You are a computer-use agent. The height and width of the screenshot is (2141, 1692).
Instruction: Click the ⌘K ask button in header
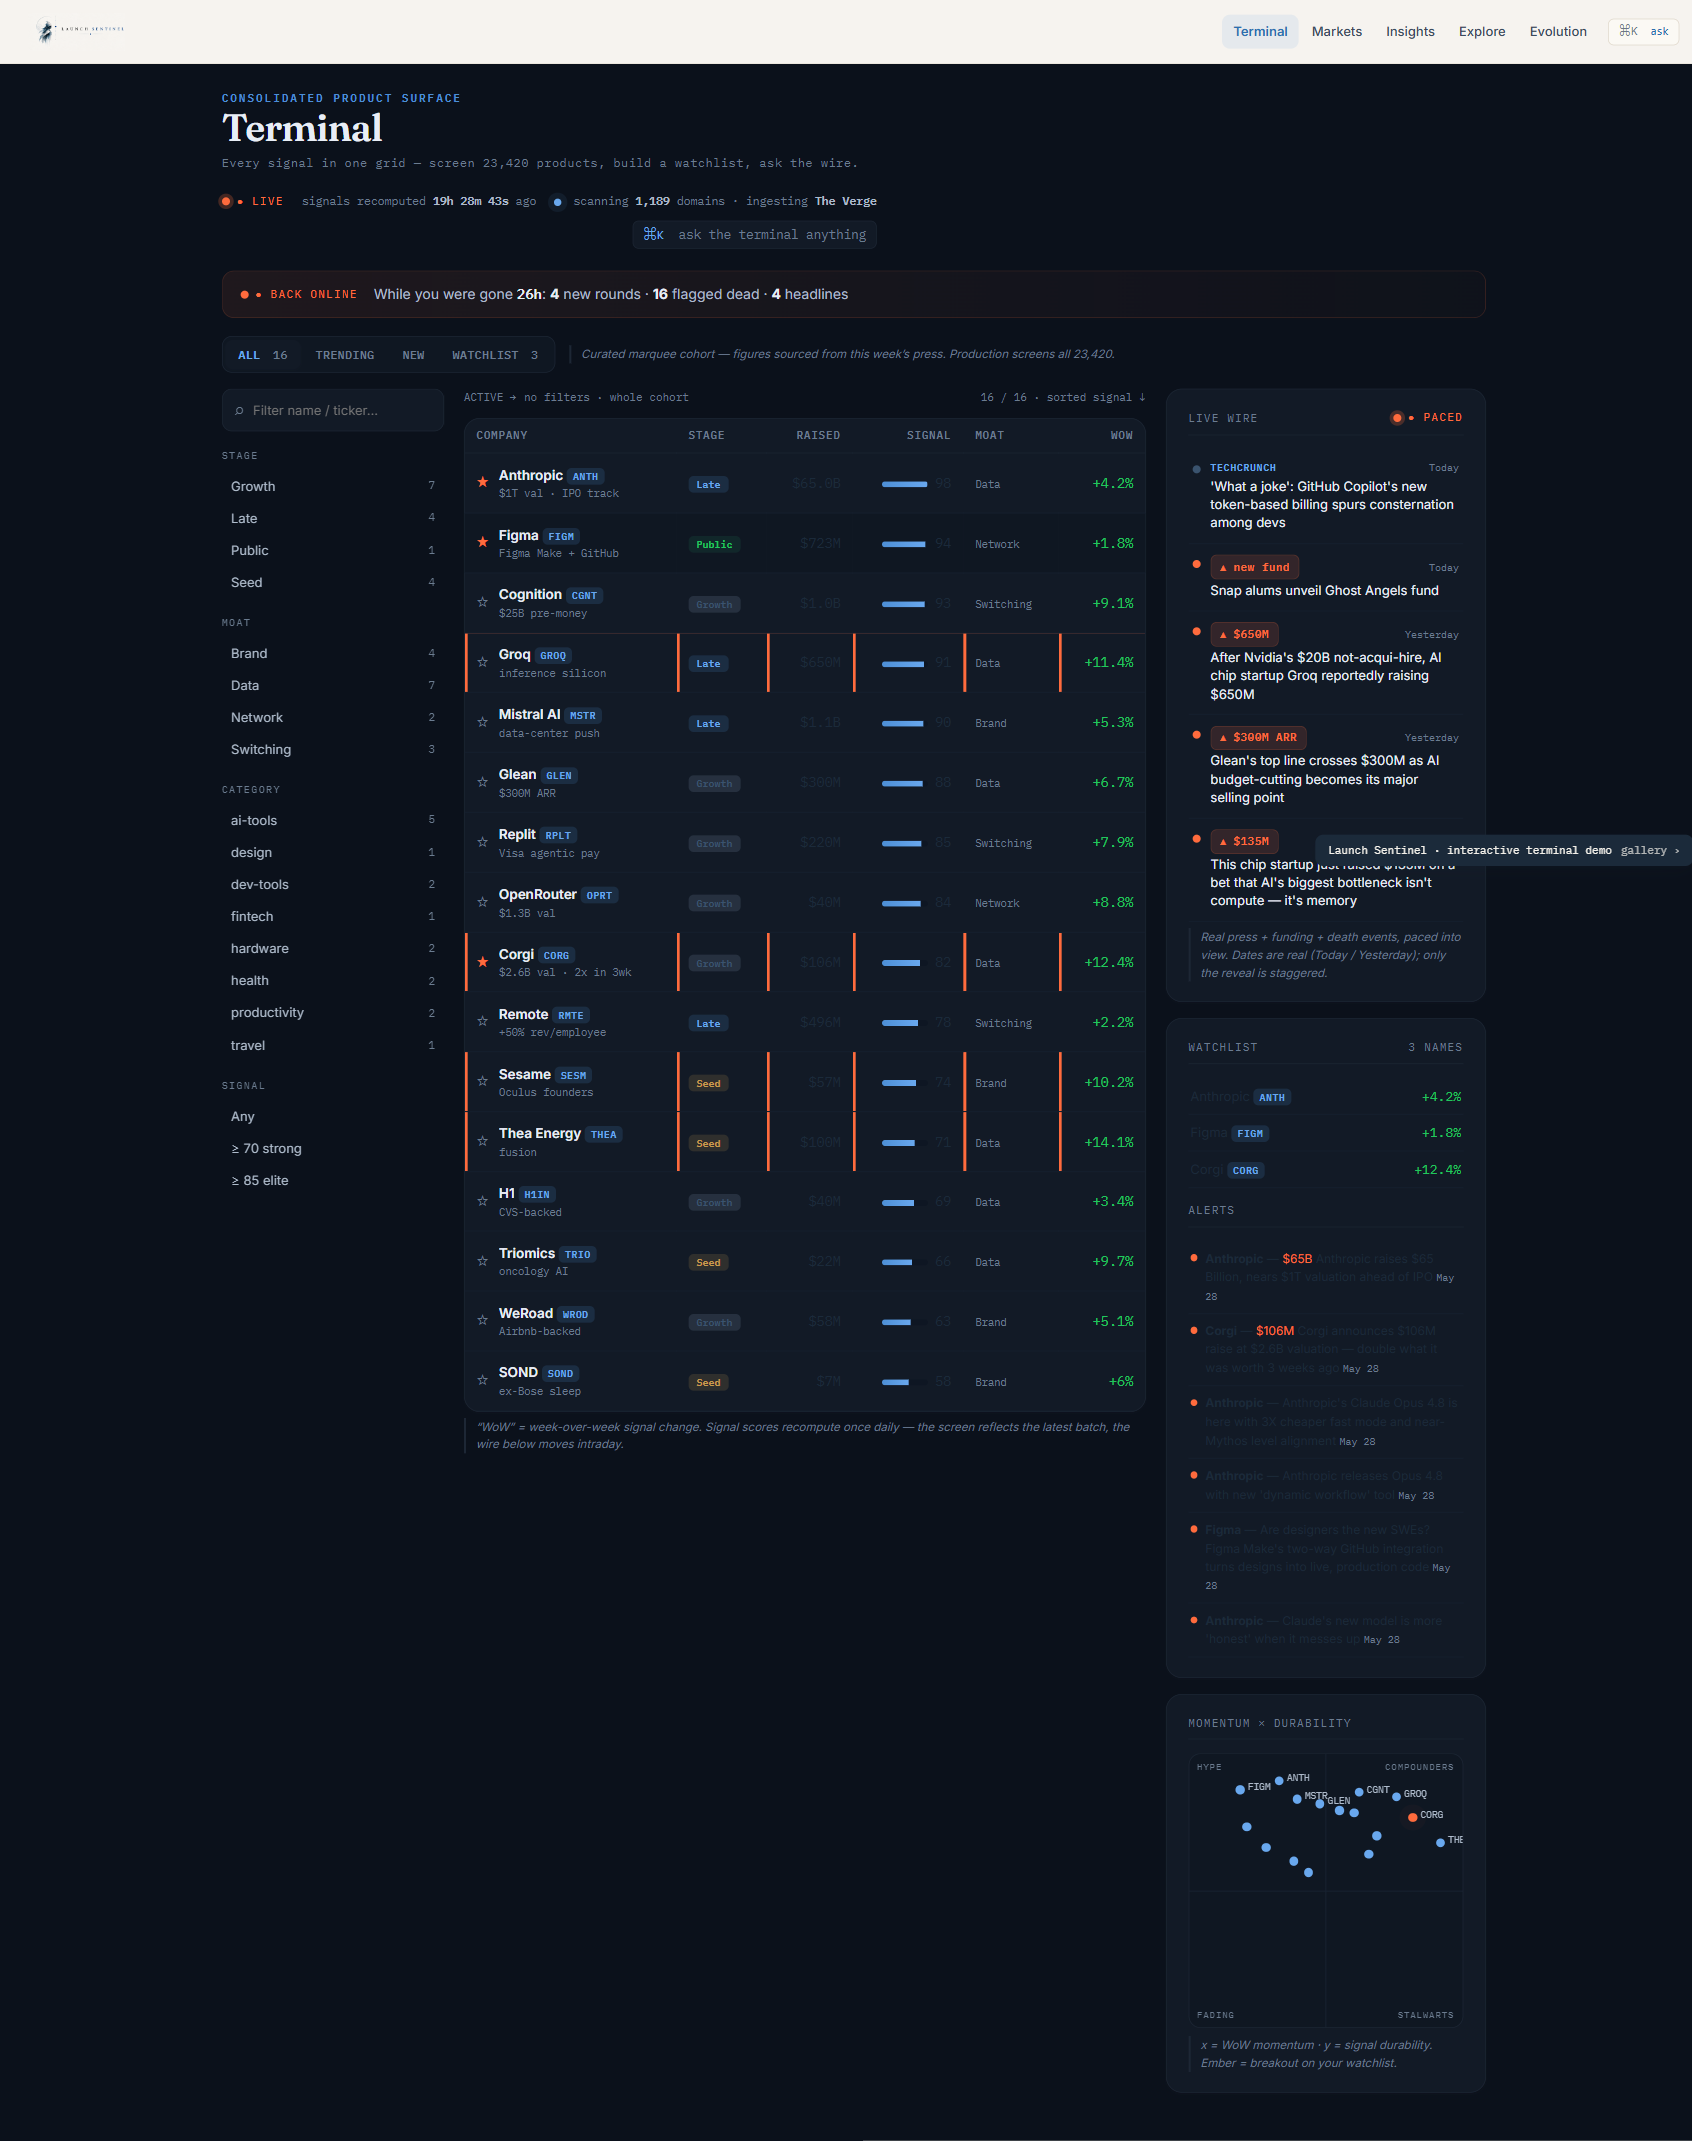[1643, 31]
